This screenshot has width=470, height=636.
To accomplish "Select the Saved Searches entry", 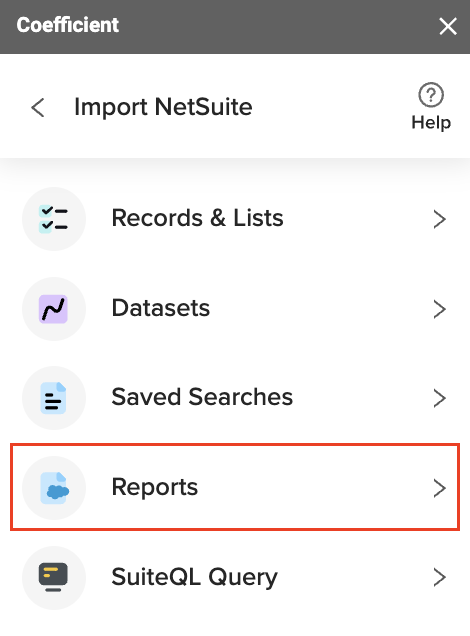I will point(235,398).
